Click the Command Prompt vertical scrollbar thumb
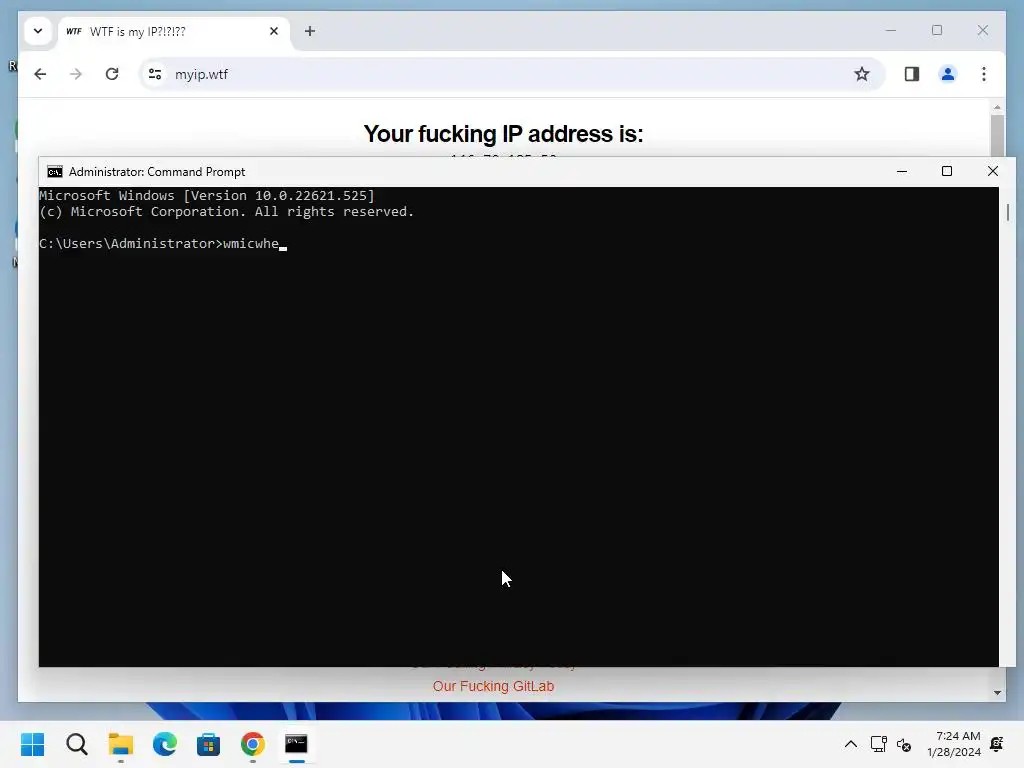This screenshot has width=1024, height=768. [1008, 212]
